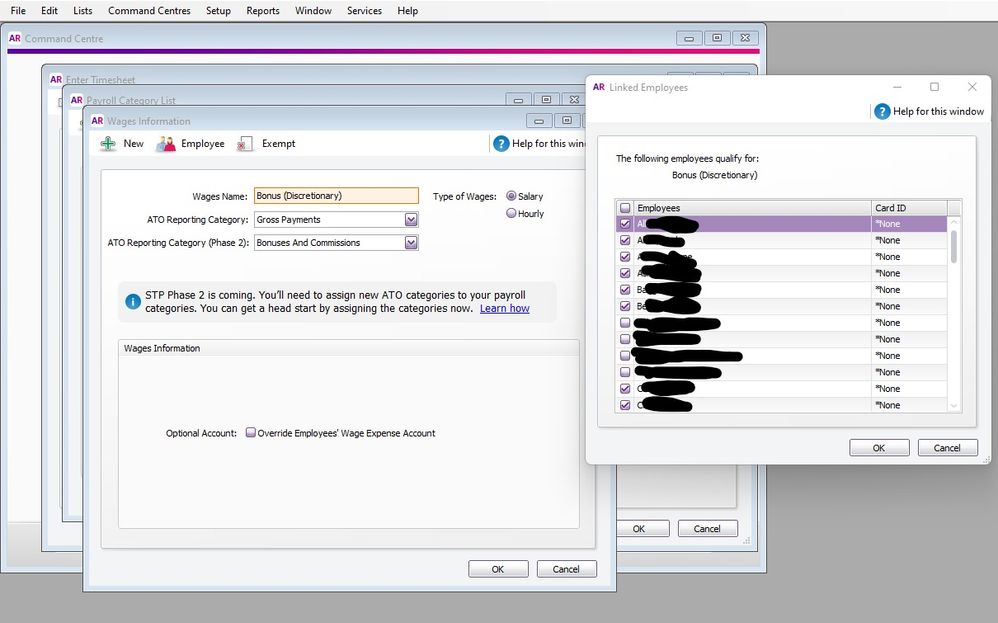This screenshot has width=998, height=623.
Task: Toggle select-all checkbox in Employees header
Action: point(625,208)
